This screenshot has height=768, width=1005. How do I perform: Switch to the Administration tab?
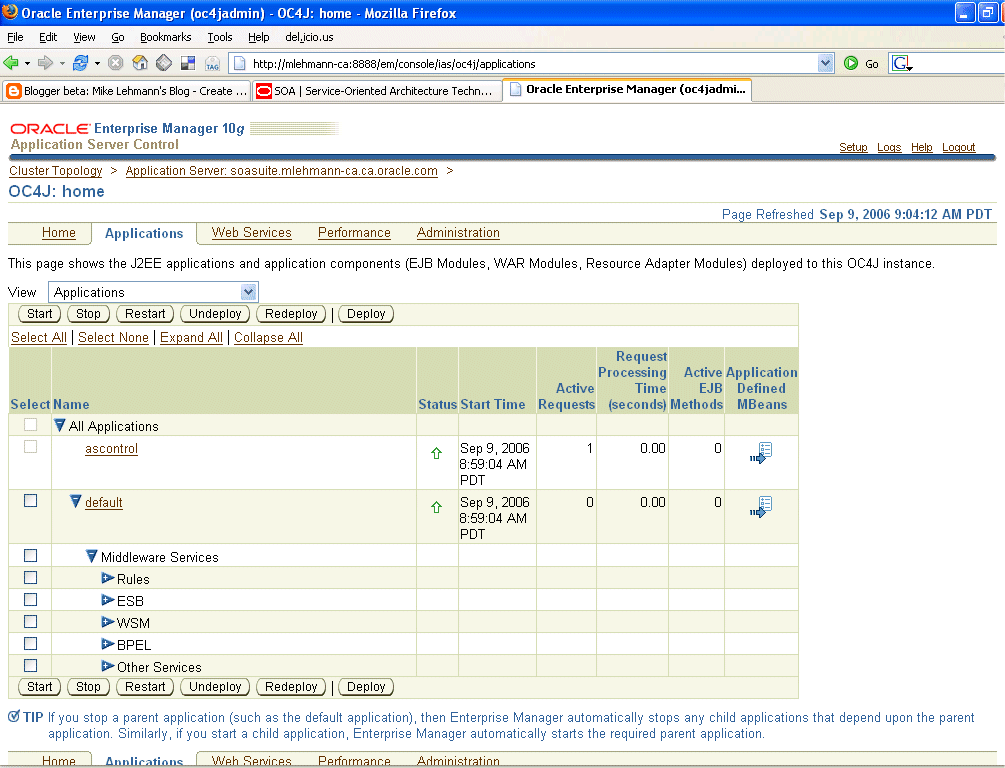(458, 233)
